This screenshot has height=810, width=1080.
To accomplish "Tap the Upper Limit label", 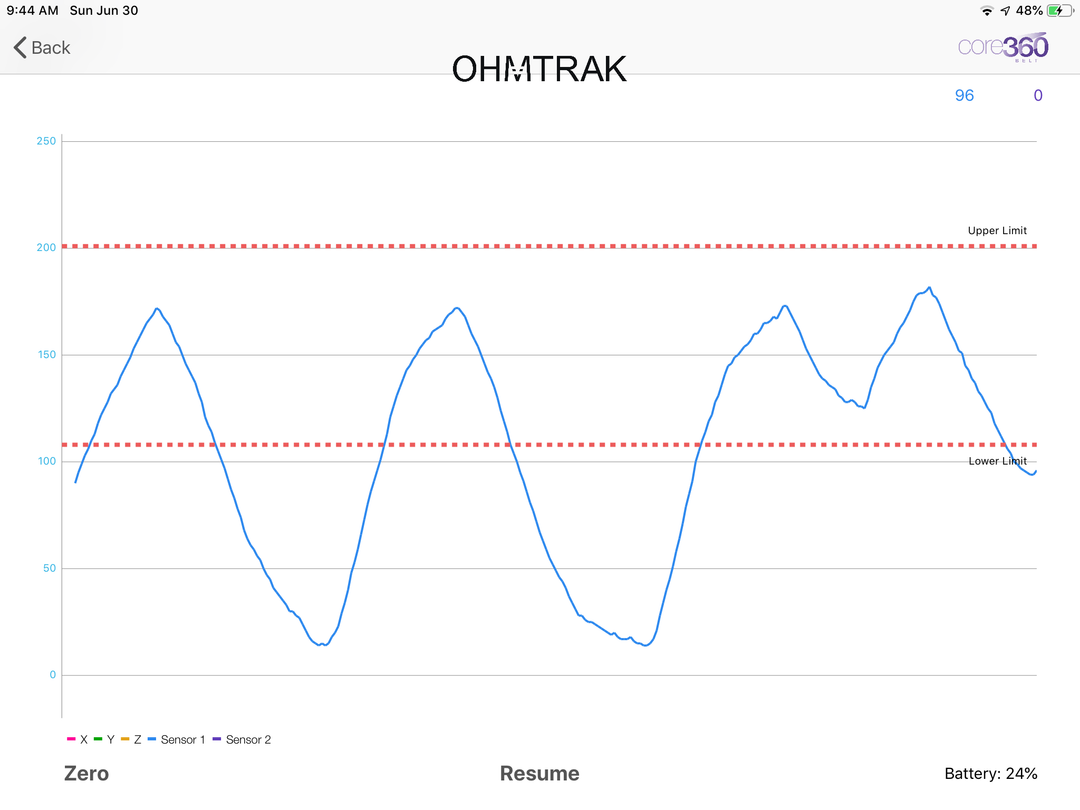I will pyautogui.click(x=997, y=231).
